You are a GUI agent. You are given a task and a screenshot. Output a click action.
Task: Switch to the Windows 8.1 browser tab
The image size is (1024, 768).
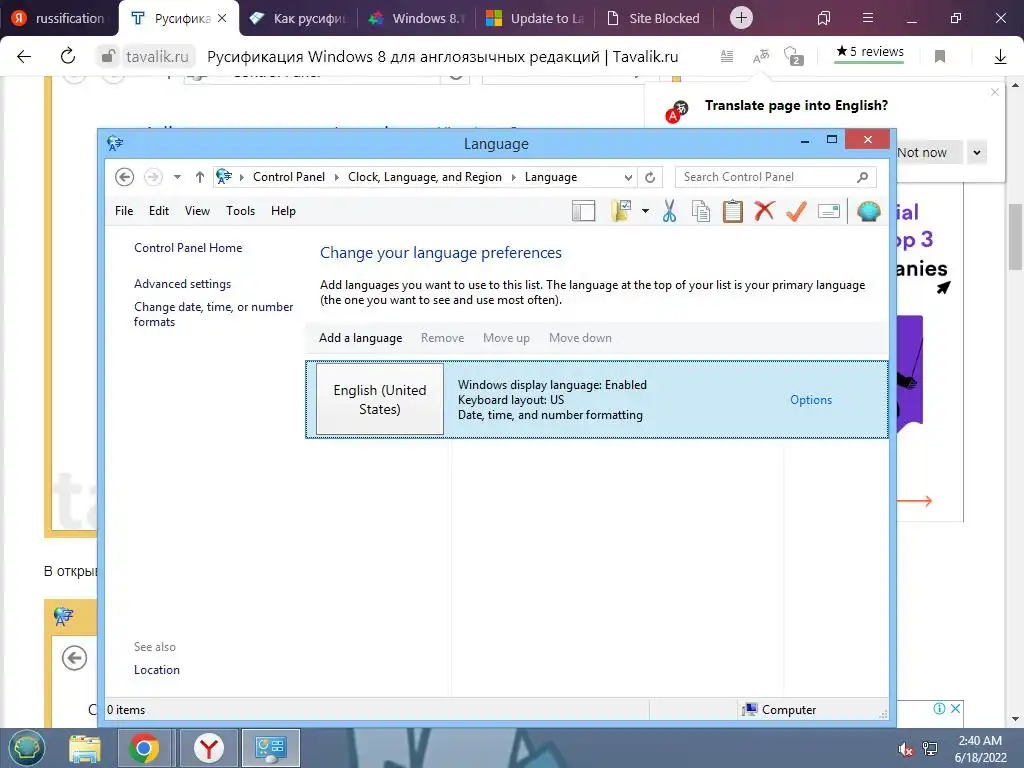pos(417,18)
